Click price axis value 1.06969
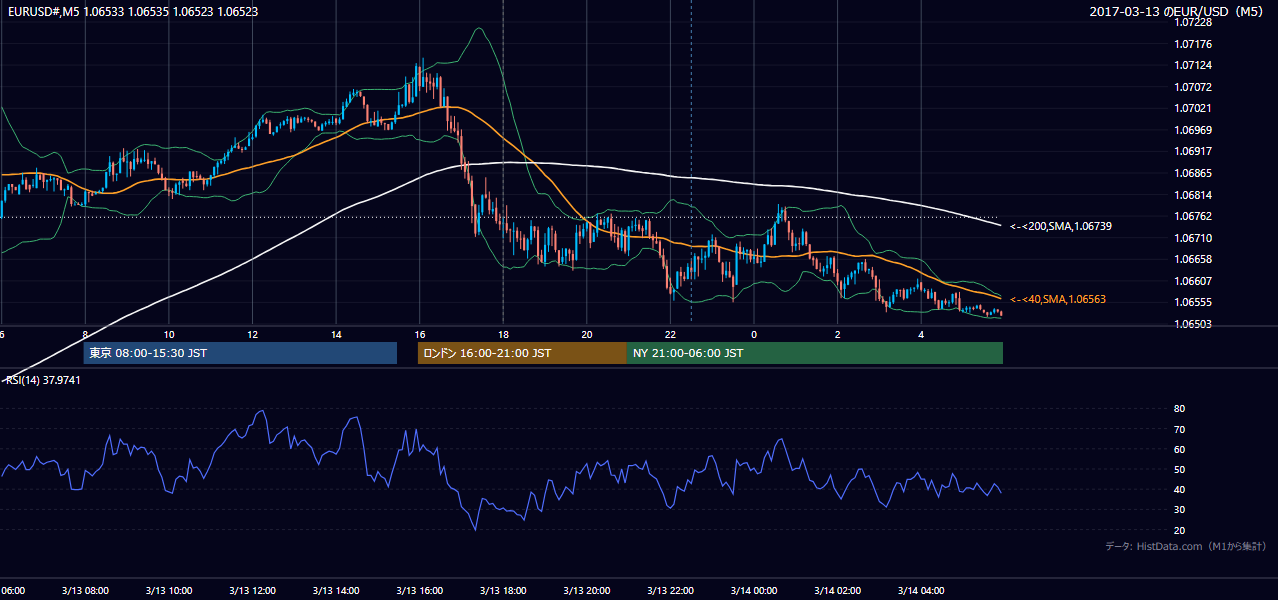 pyautogui.click(x=1193, y=130)
